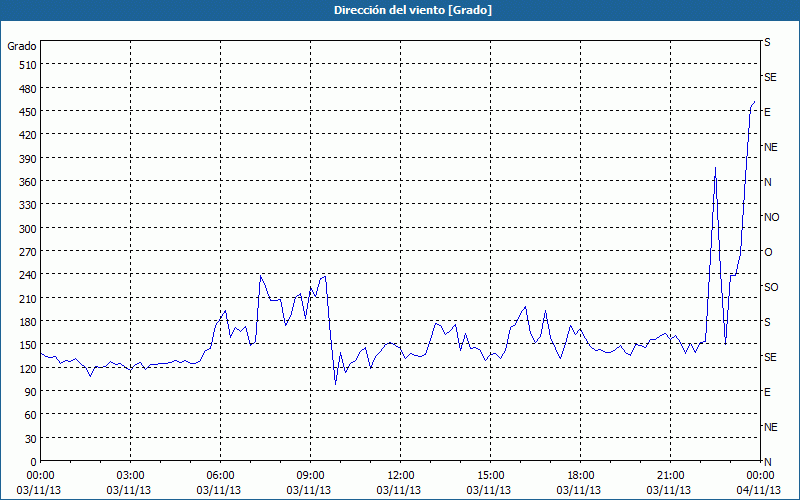
Task: Select the 09:00 time axis label
Action: (310, 476)
